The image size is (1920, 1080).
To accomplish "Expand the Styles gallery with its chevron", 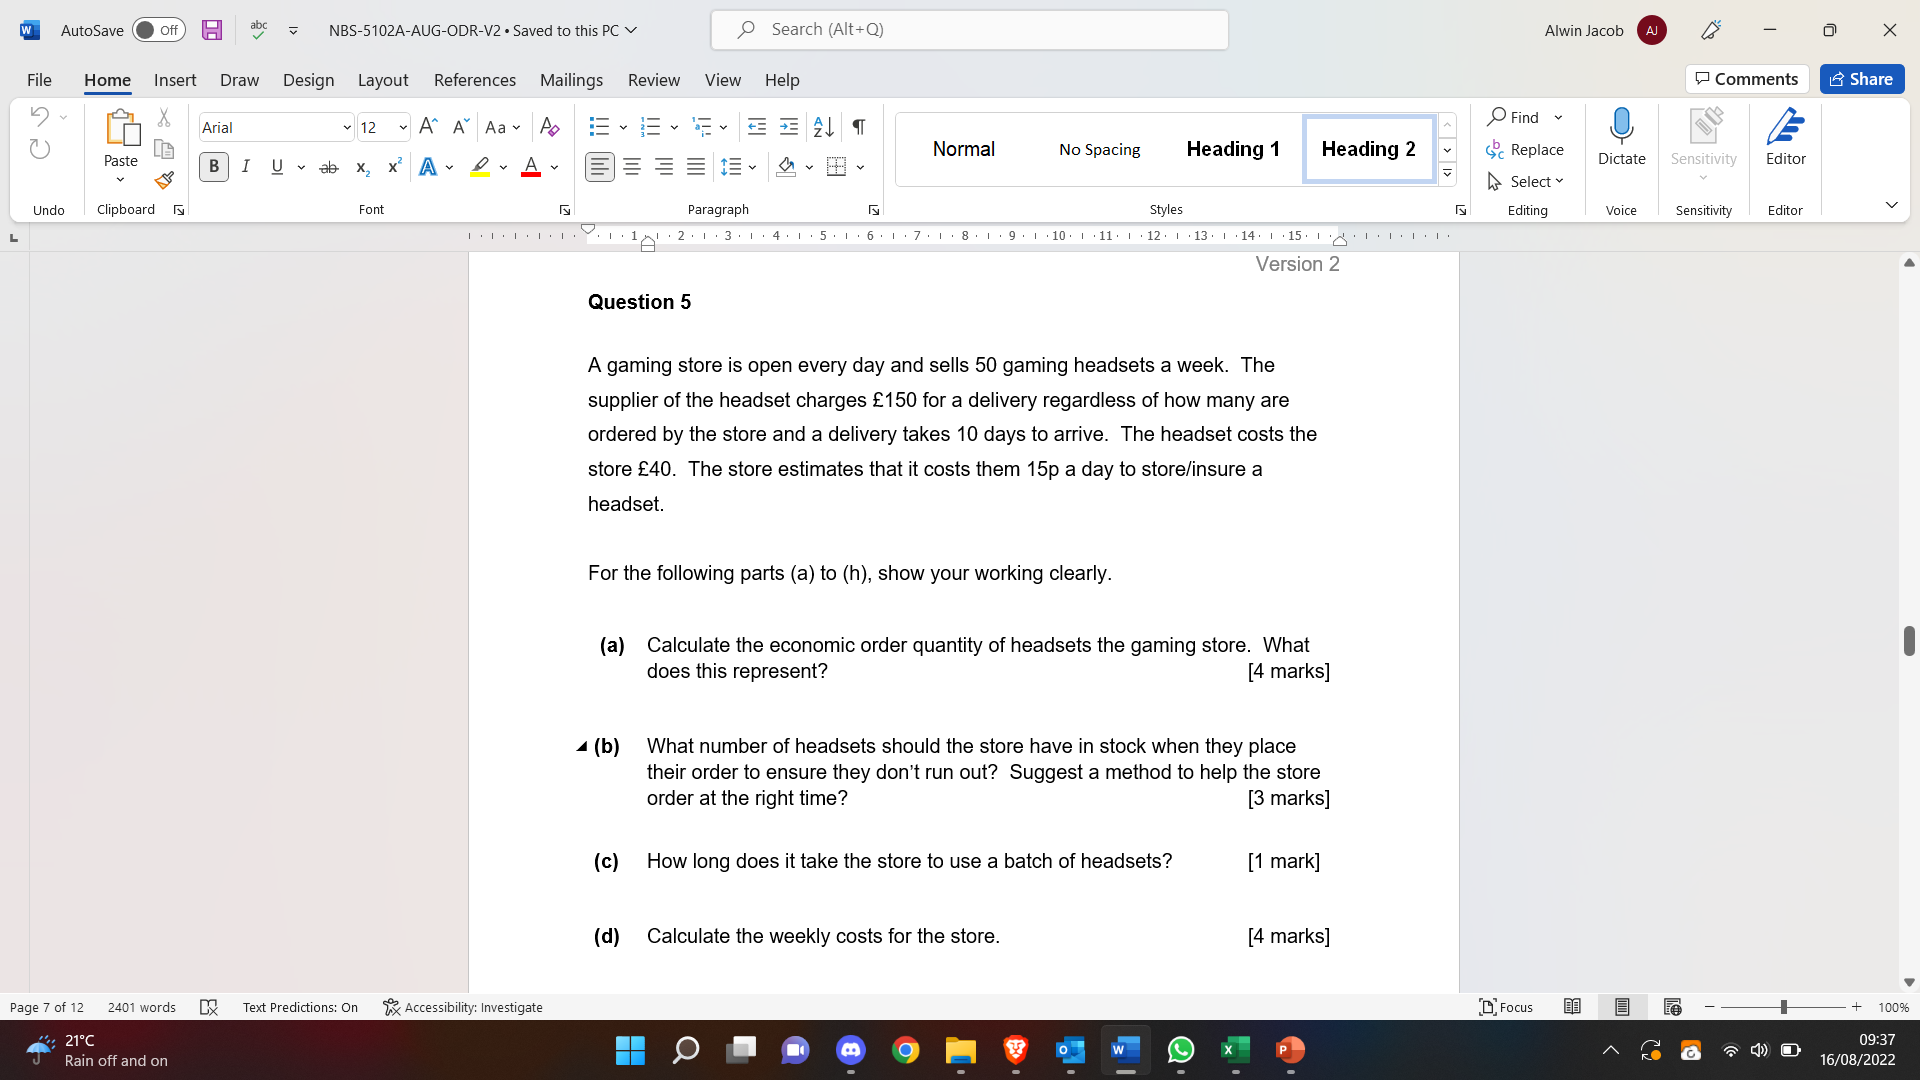I will [1447, 173].
